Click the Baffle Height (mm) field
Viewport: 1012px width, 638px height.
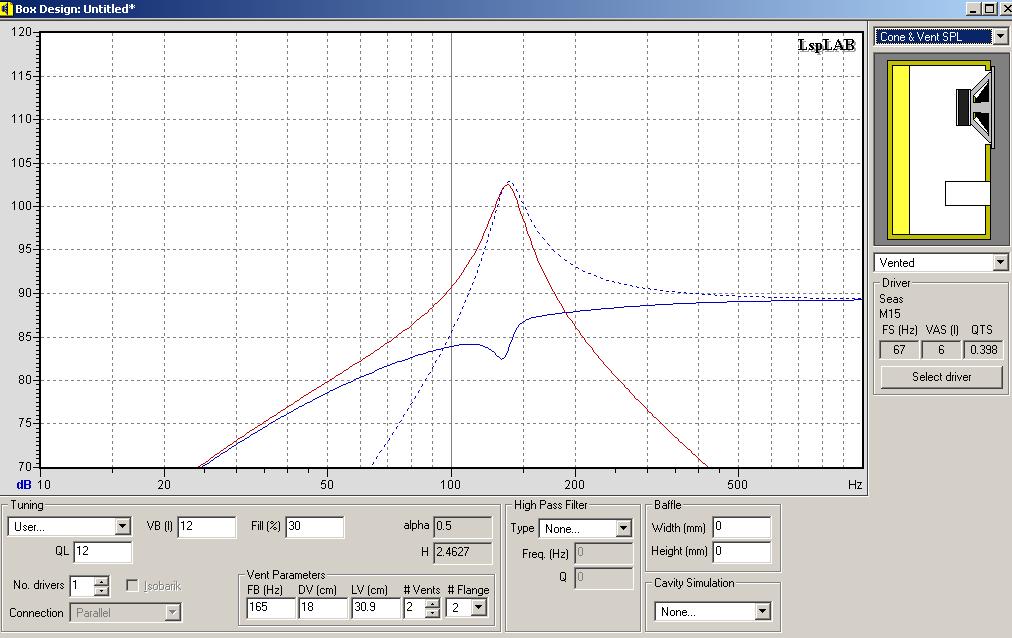coord(742,551)
